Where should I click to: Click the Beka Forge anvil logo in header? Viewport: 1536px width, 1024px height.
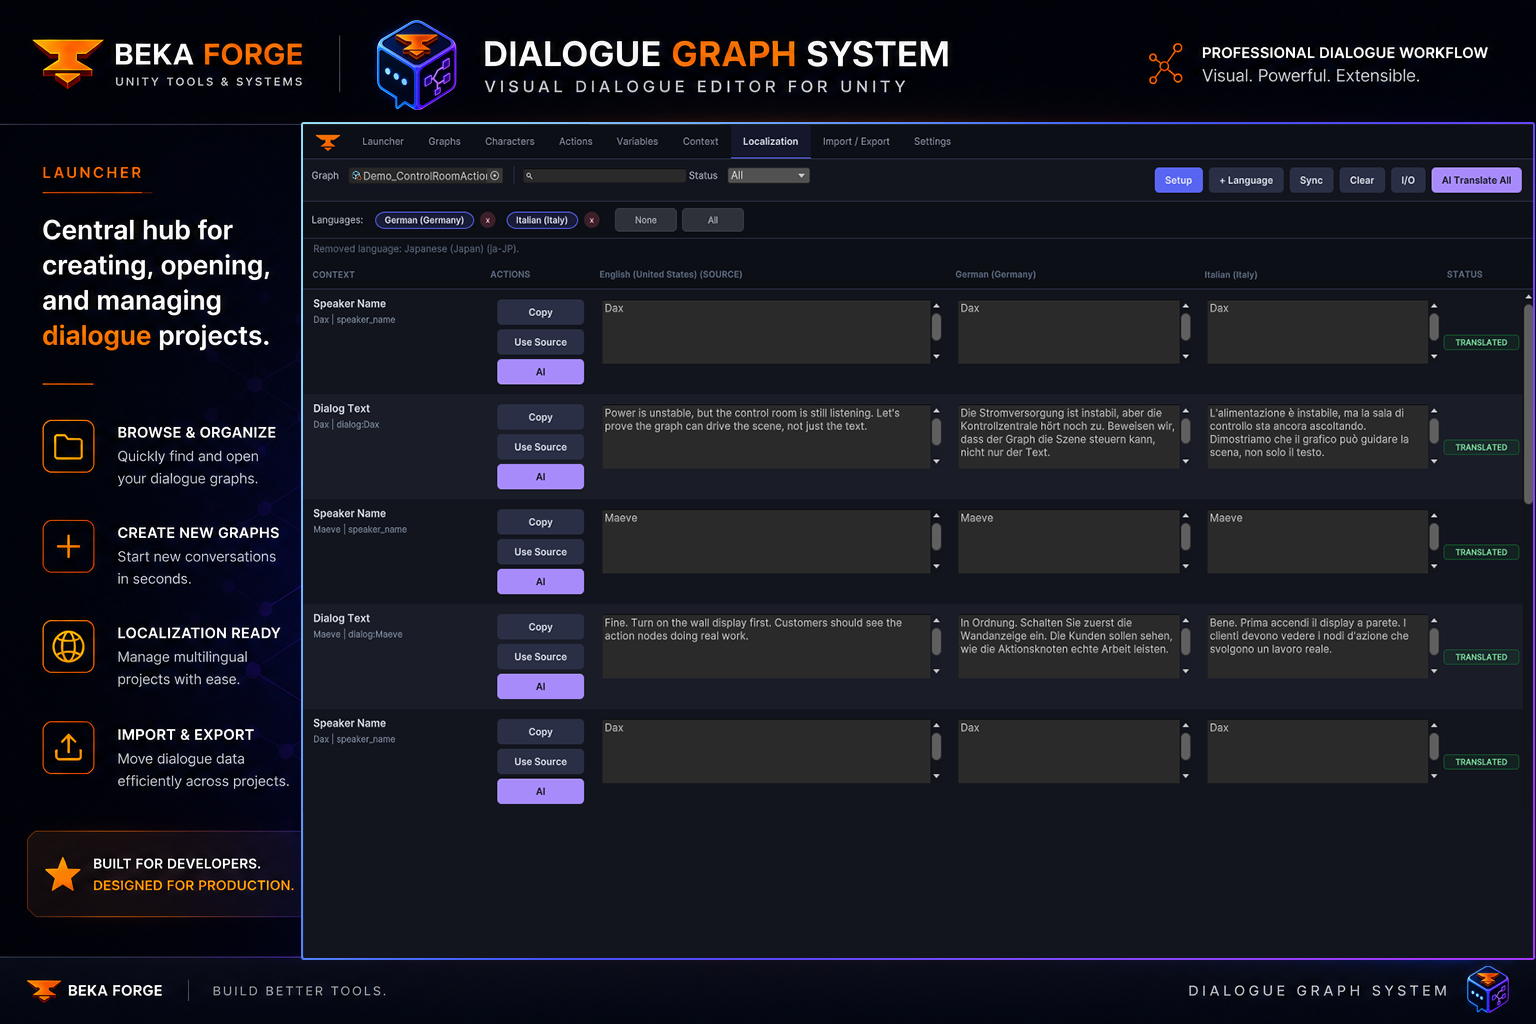click(68, 63)
